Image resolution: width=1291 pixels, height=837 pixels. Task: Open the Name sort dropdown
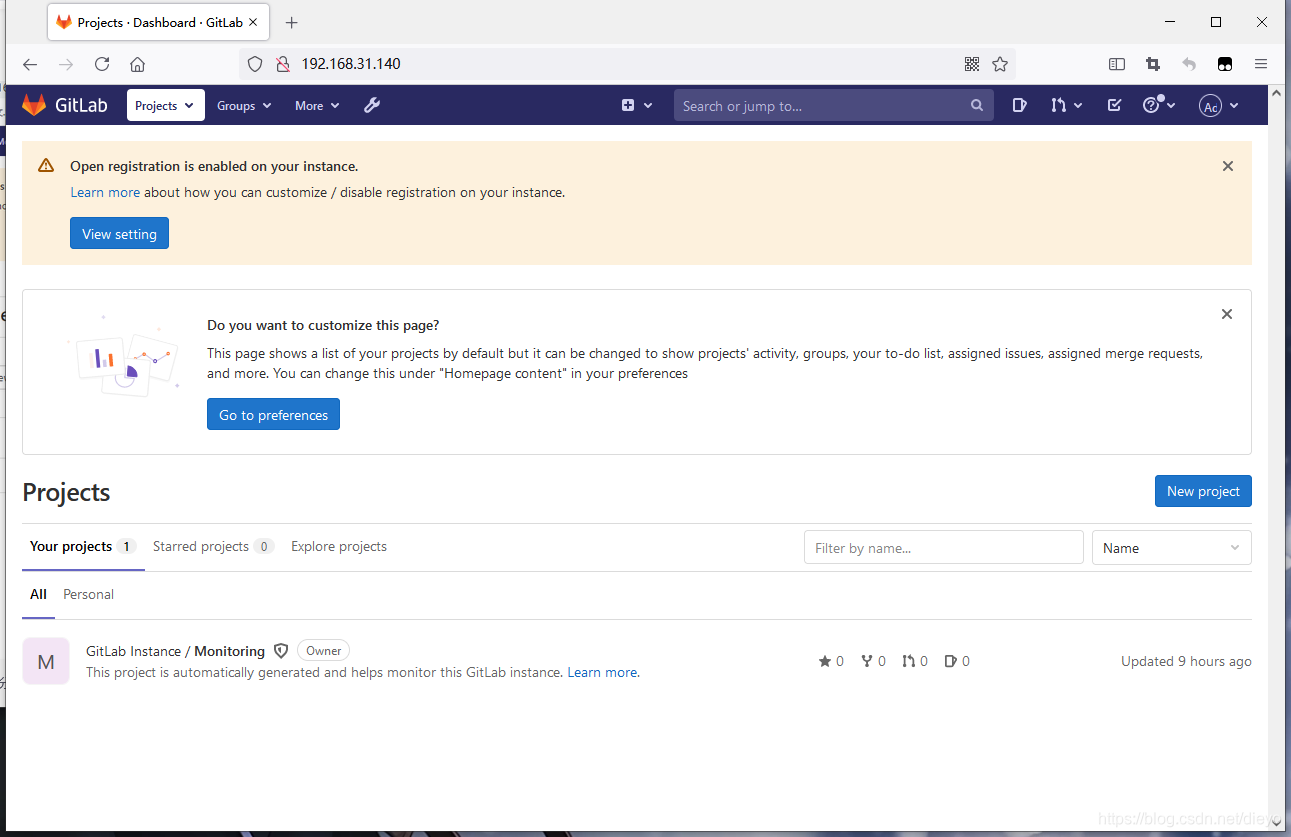coord(1171,547)
